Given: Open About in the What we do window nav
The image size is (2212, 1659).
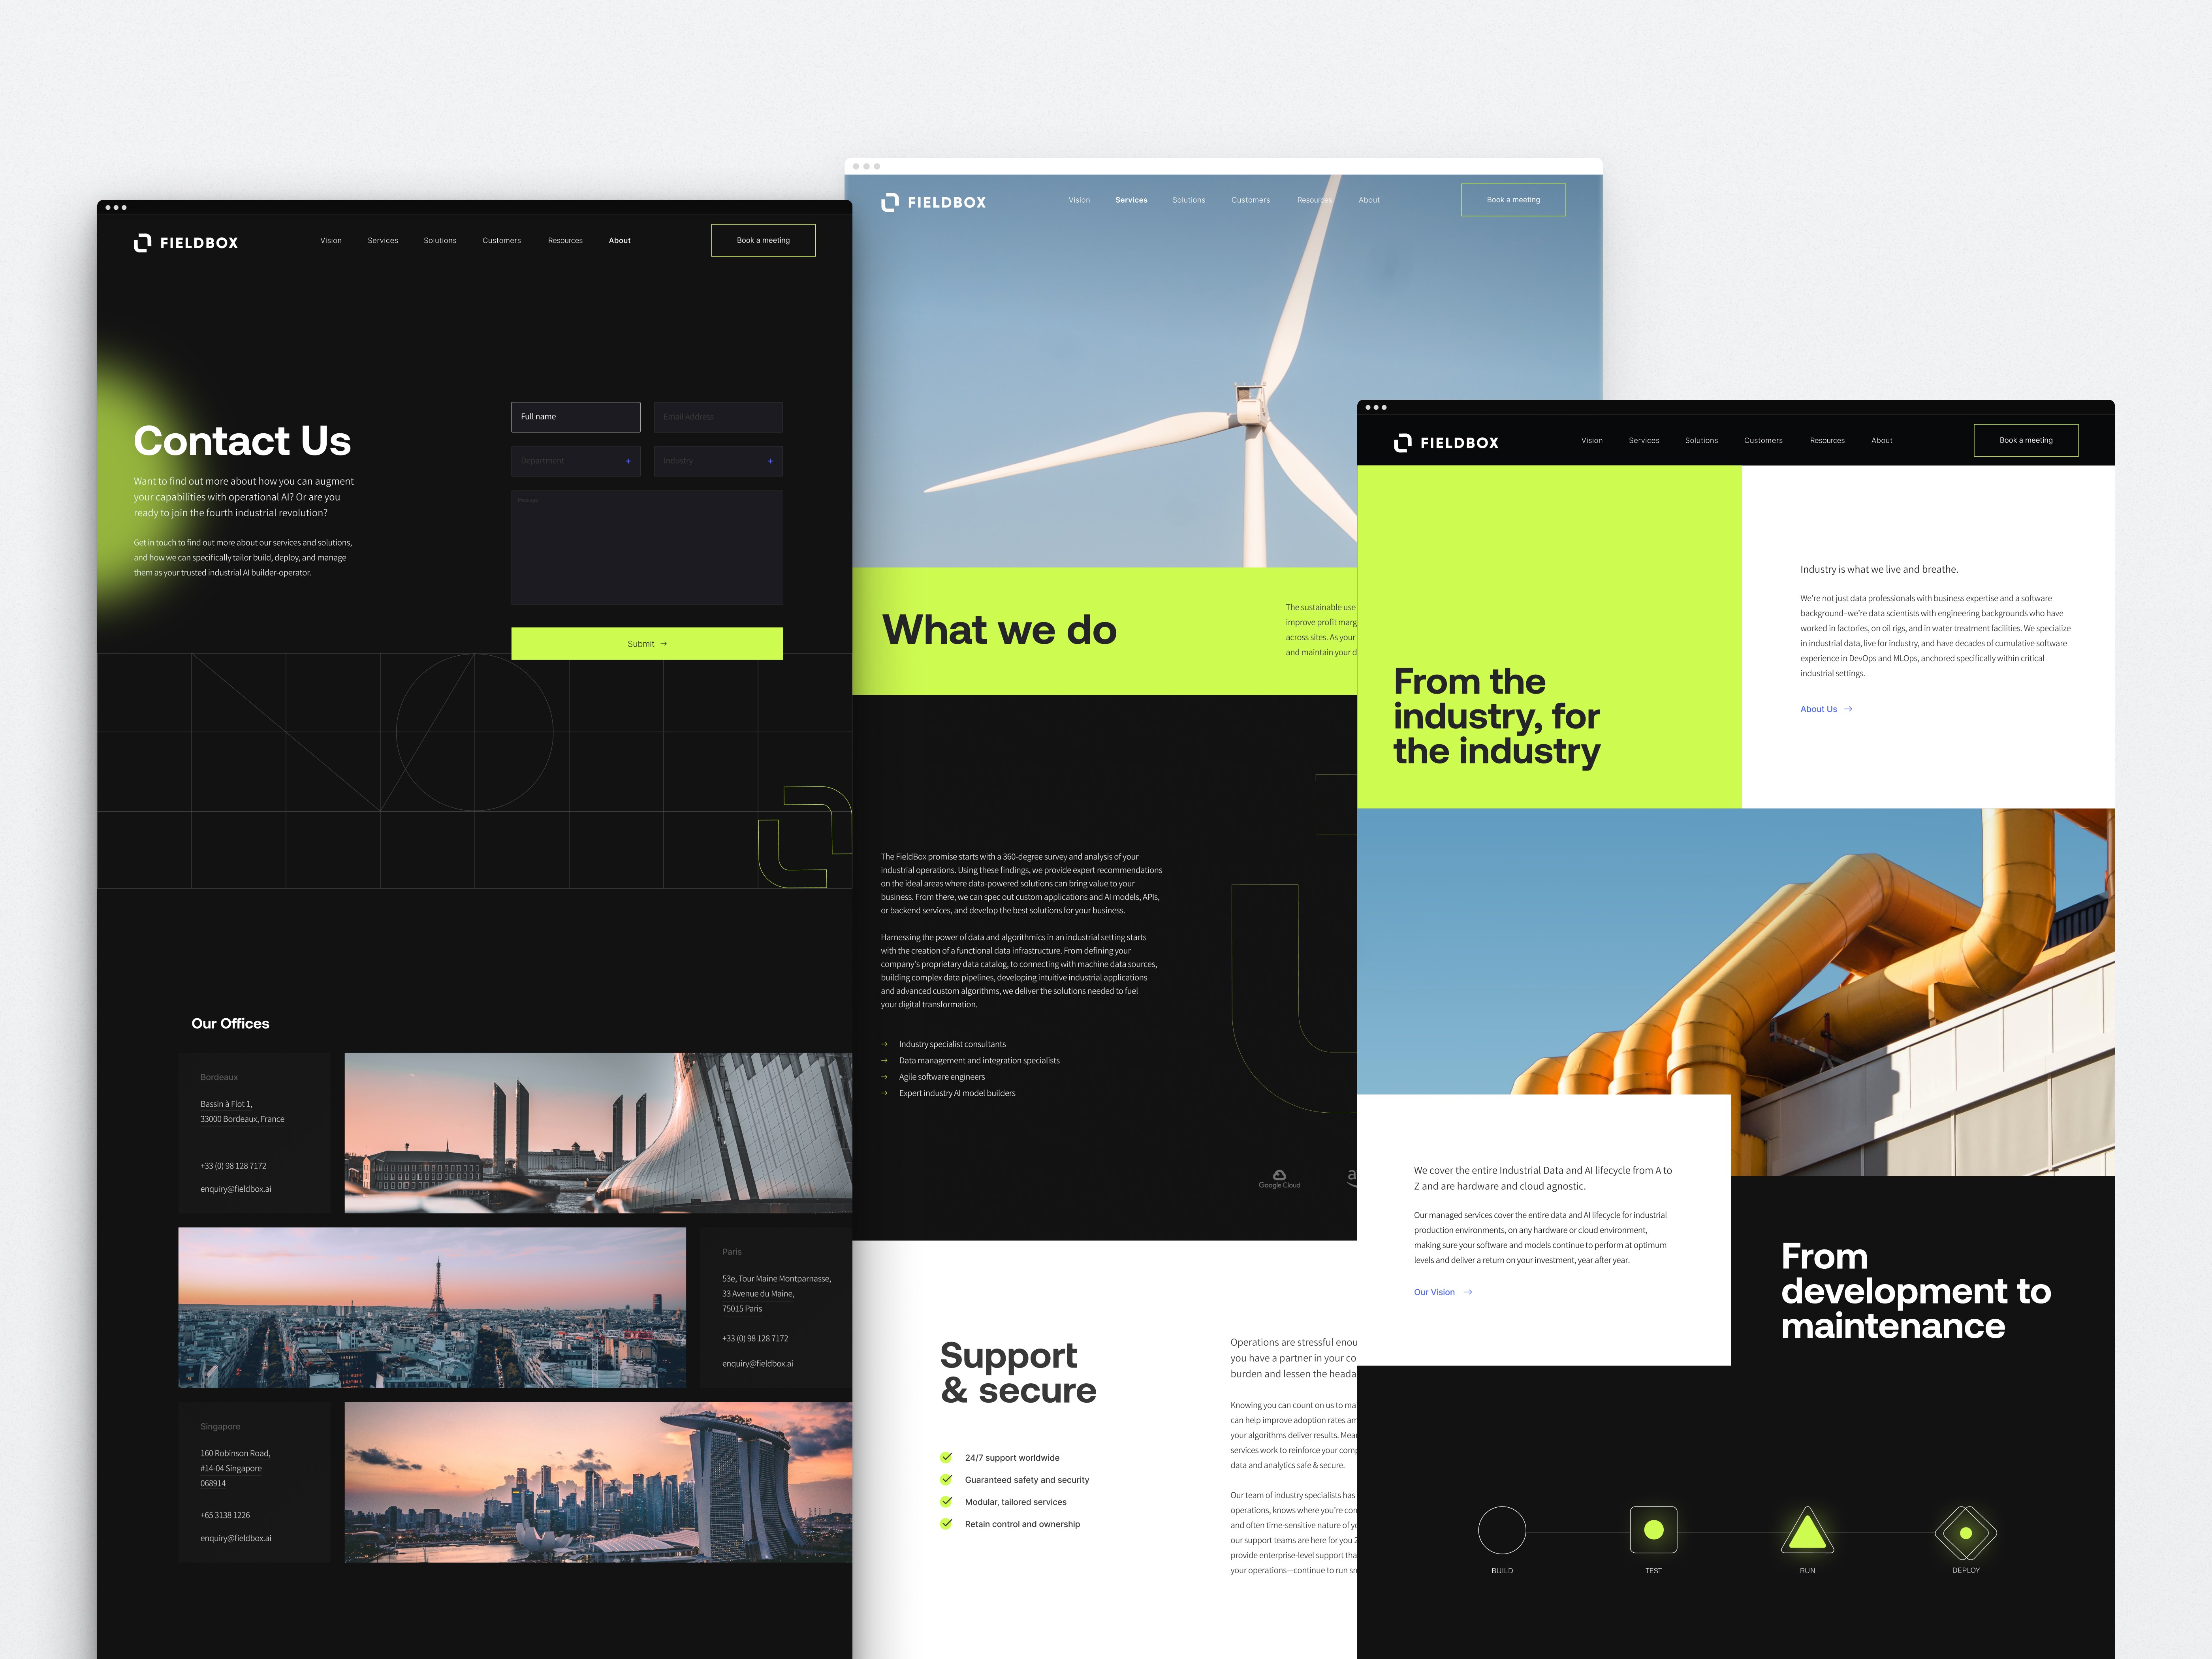Looking at the screenshot, I should pos(1369,200).
